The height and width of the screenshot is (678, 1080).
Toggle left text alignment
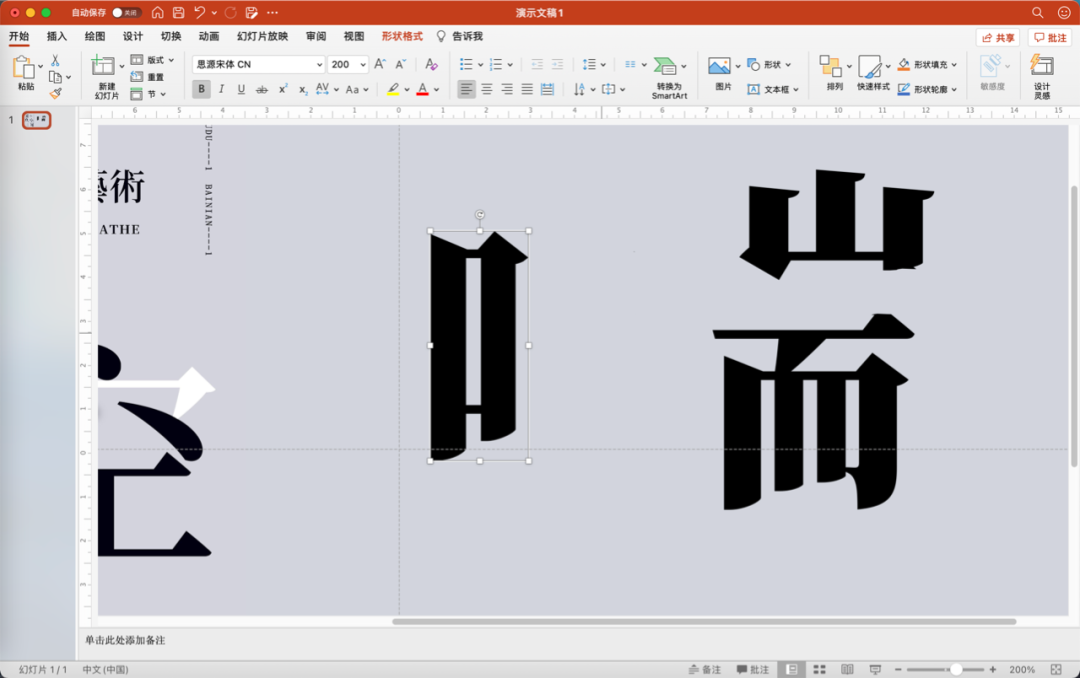pos(466,89)
